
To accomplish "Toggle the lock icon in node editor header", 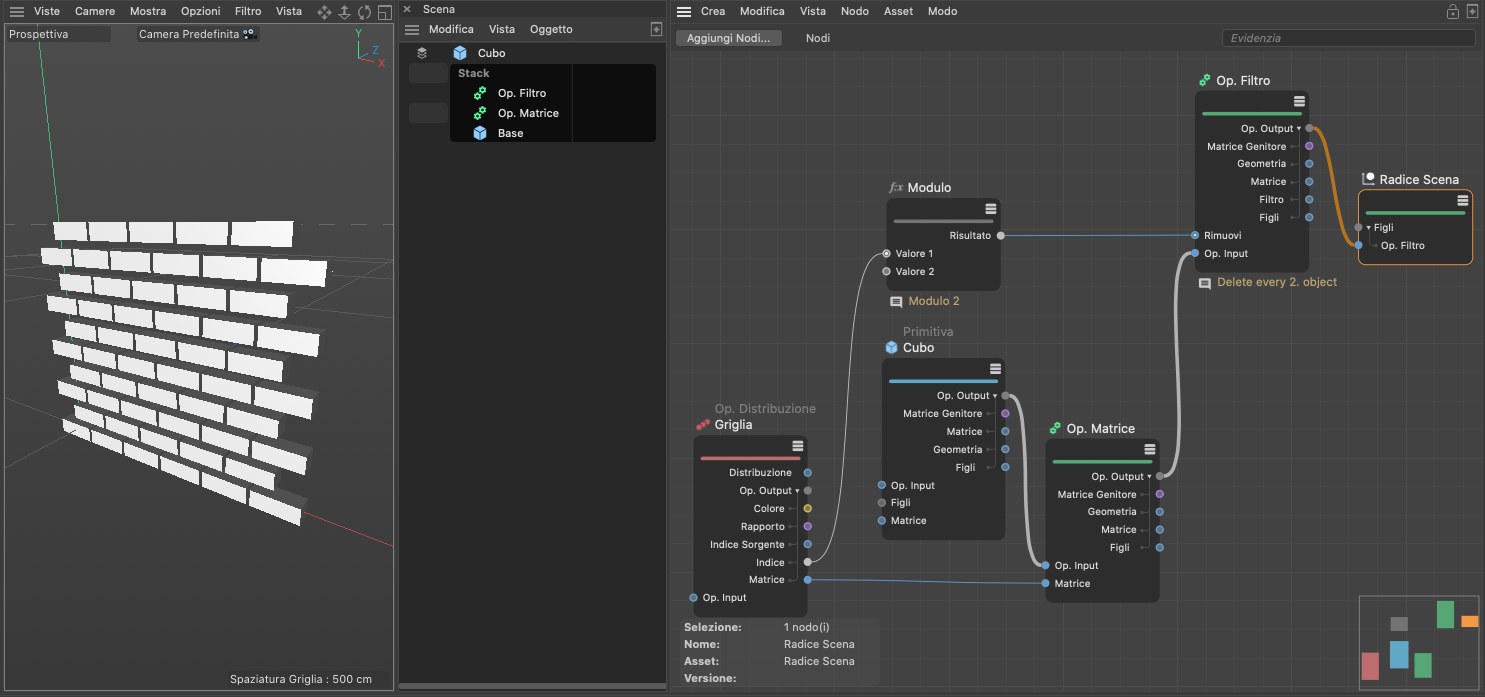I will (x=1452, y=12).
